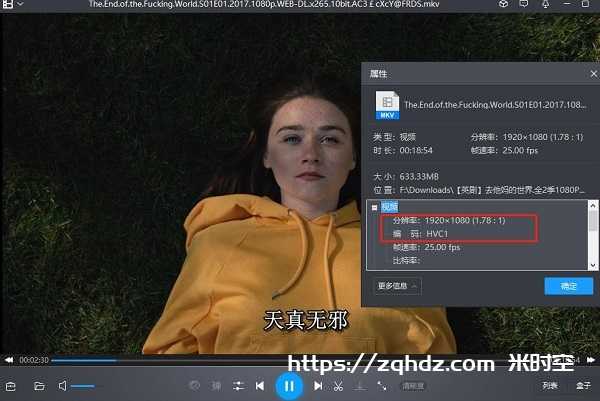
Task: Click the 时长 00:18:54 text
Action: 403,150
